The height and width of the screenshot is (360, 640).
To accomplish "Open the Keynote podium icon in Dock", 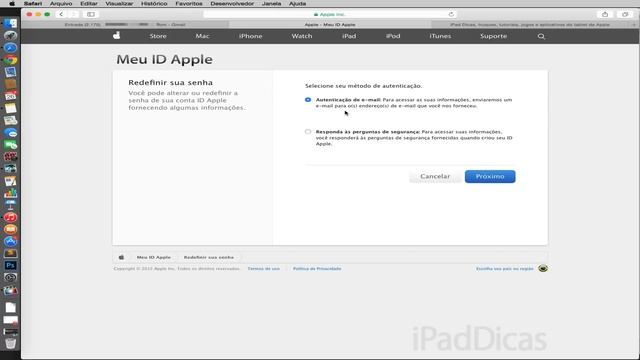I will pos(11,205).
